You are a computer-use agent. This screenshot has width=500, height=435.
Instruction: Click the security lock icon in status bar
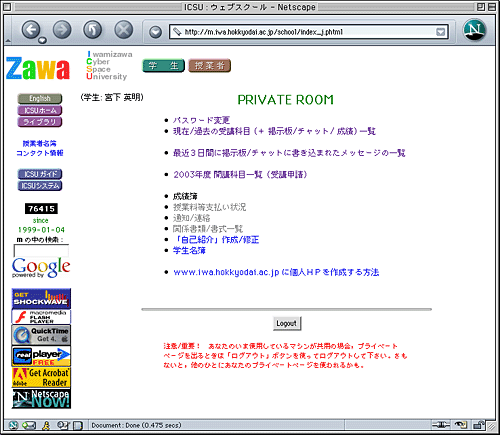(479, 425)
